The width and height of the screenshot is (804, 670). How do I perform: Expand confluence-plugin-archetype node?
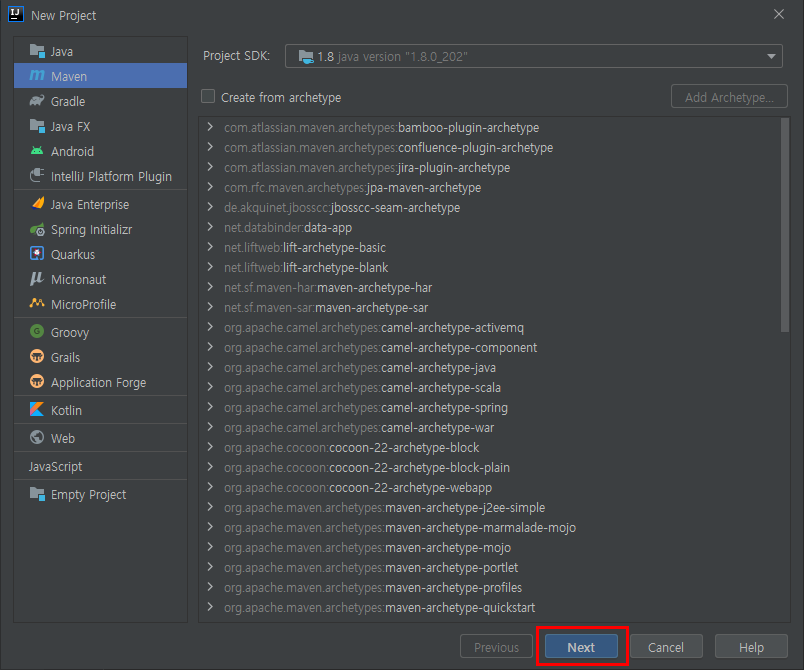pyautogui.click(x=210, y=147)
